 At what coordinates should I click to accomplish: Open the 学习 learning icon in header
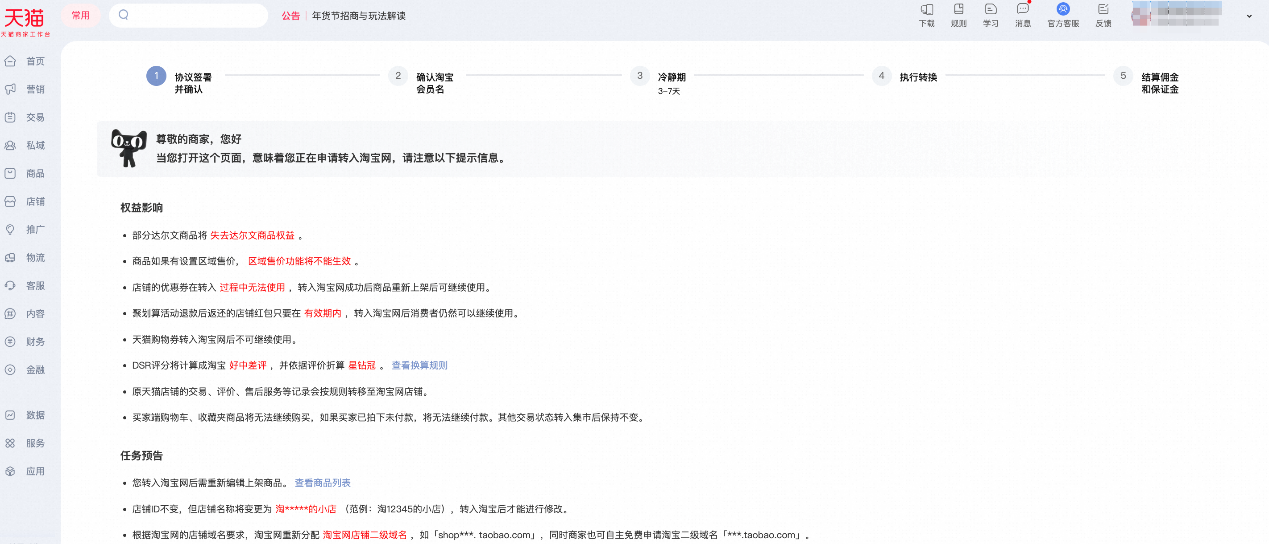click(990, 9)
